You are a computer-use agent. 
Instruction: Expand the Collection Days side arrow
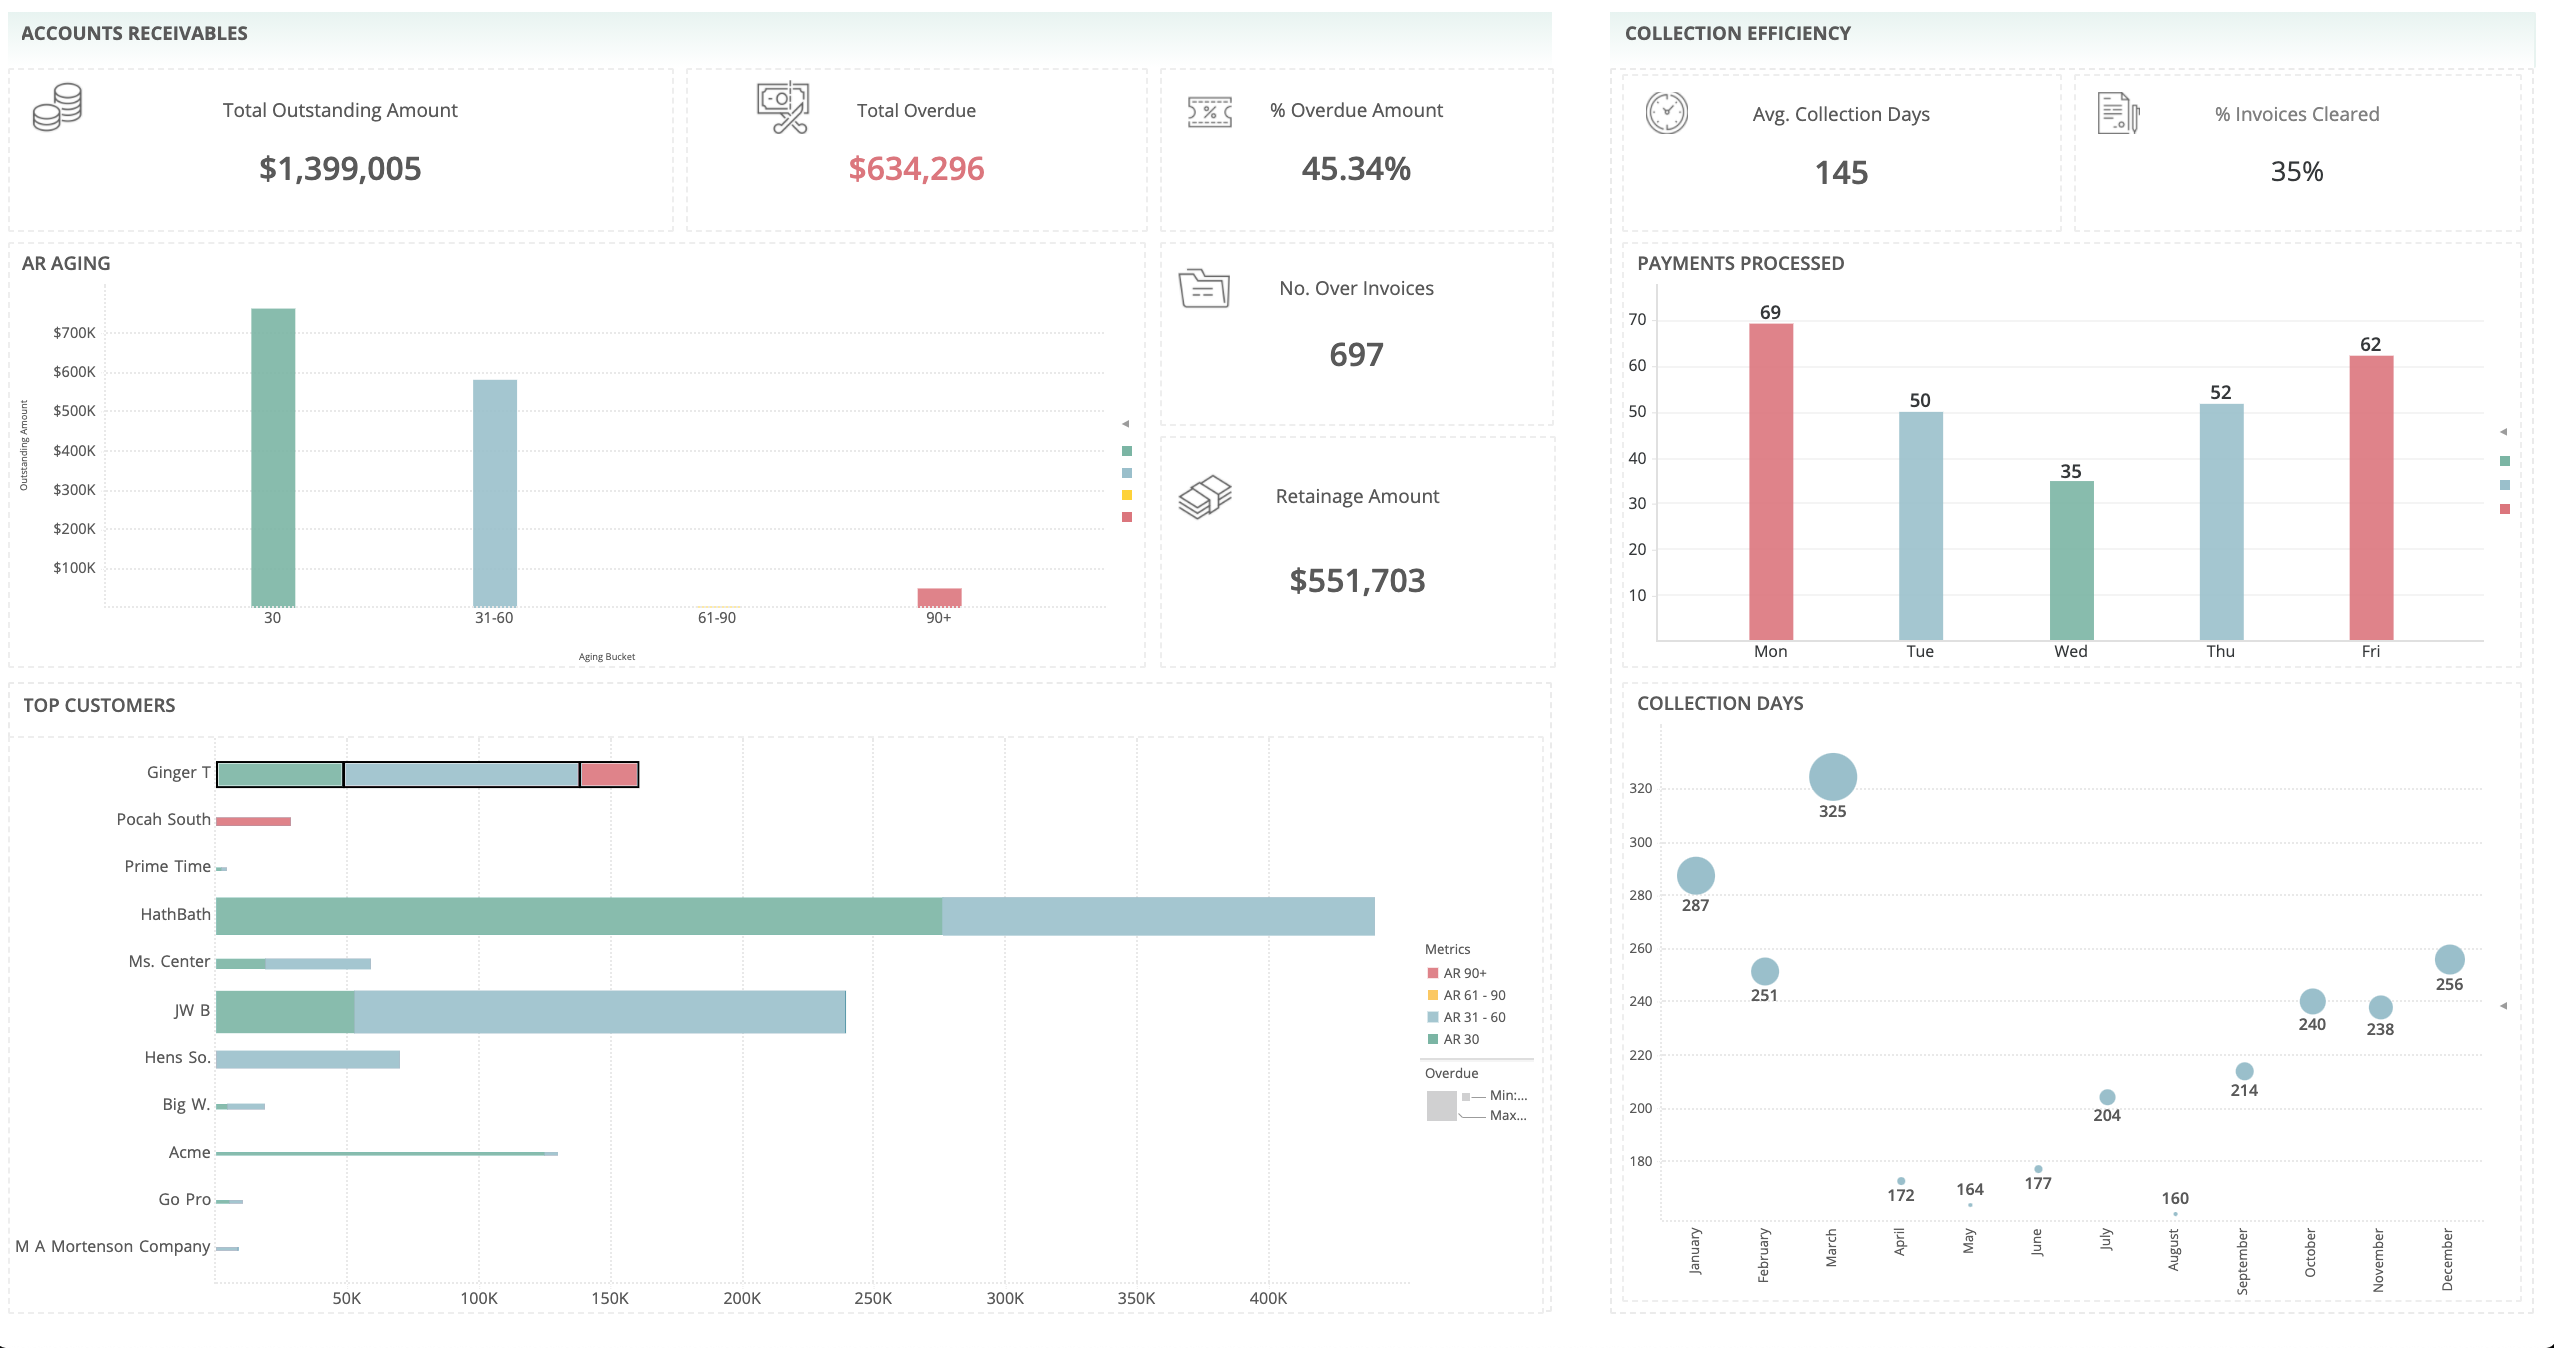click(x=2504, y=1006)
